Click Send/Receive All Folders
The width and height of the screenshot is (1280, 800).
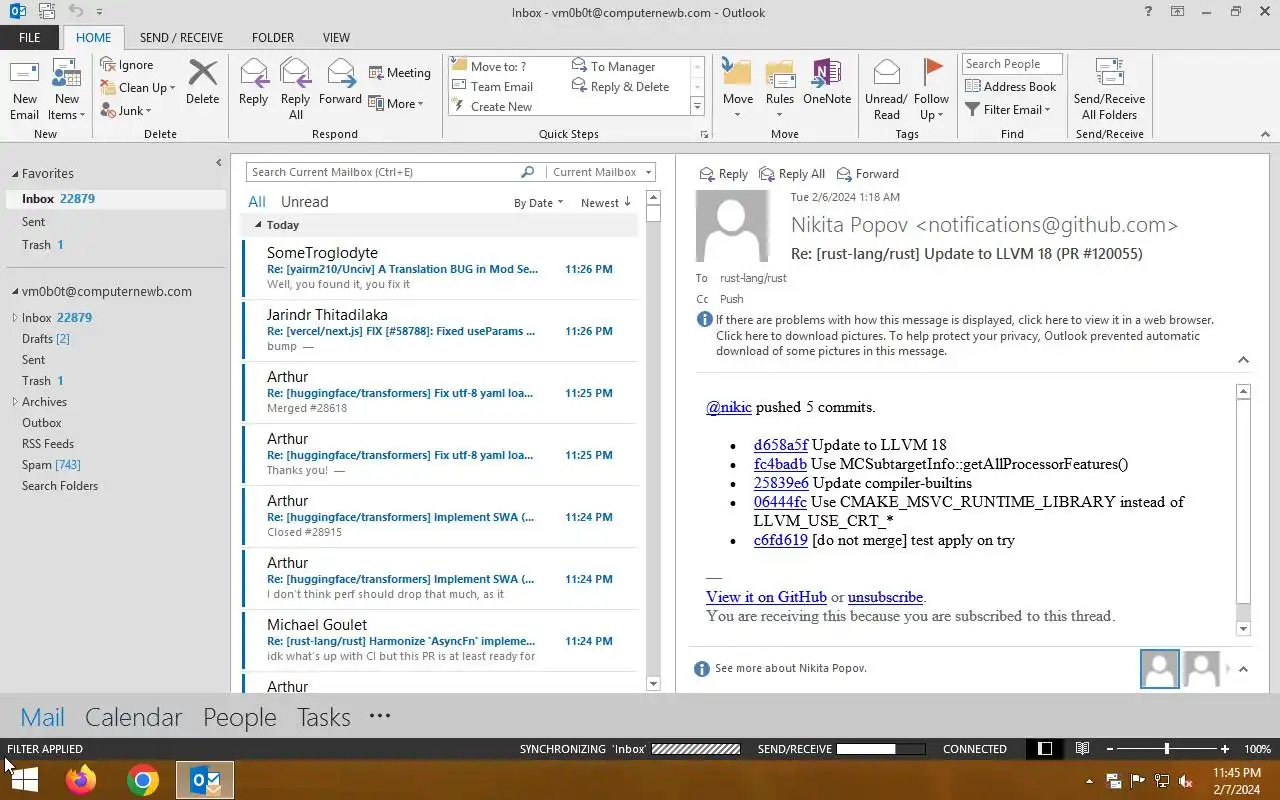[1109, 90]
